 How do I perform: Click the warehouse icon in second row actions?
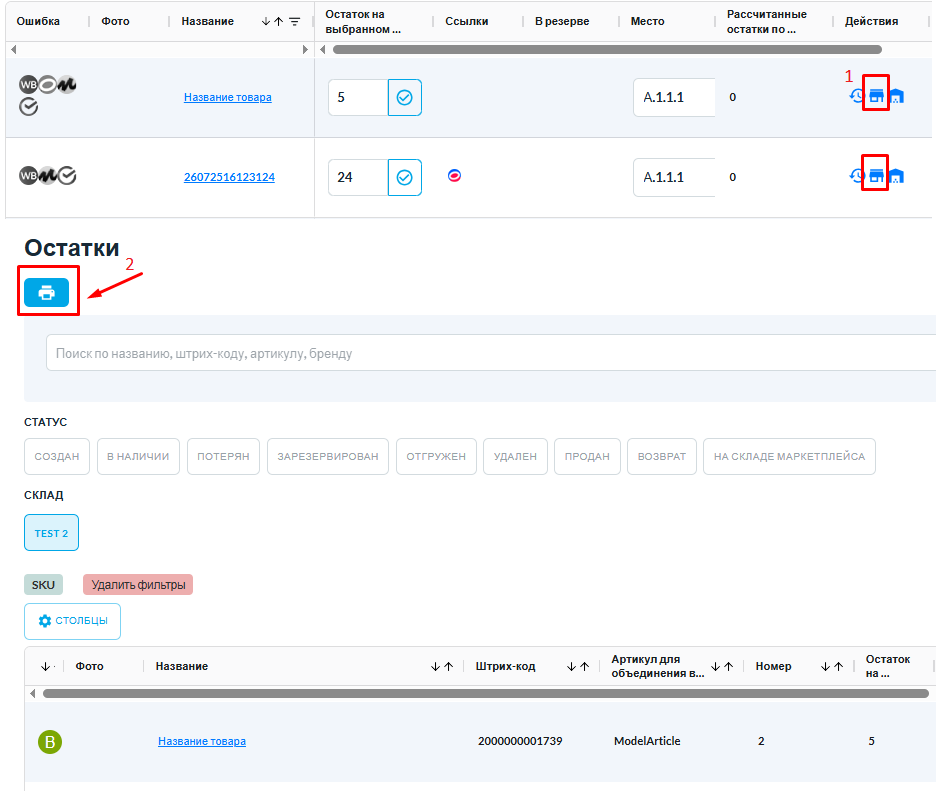pos(896,176)
